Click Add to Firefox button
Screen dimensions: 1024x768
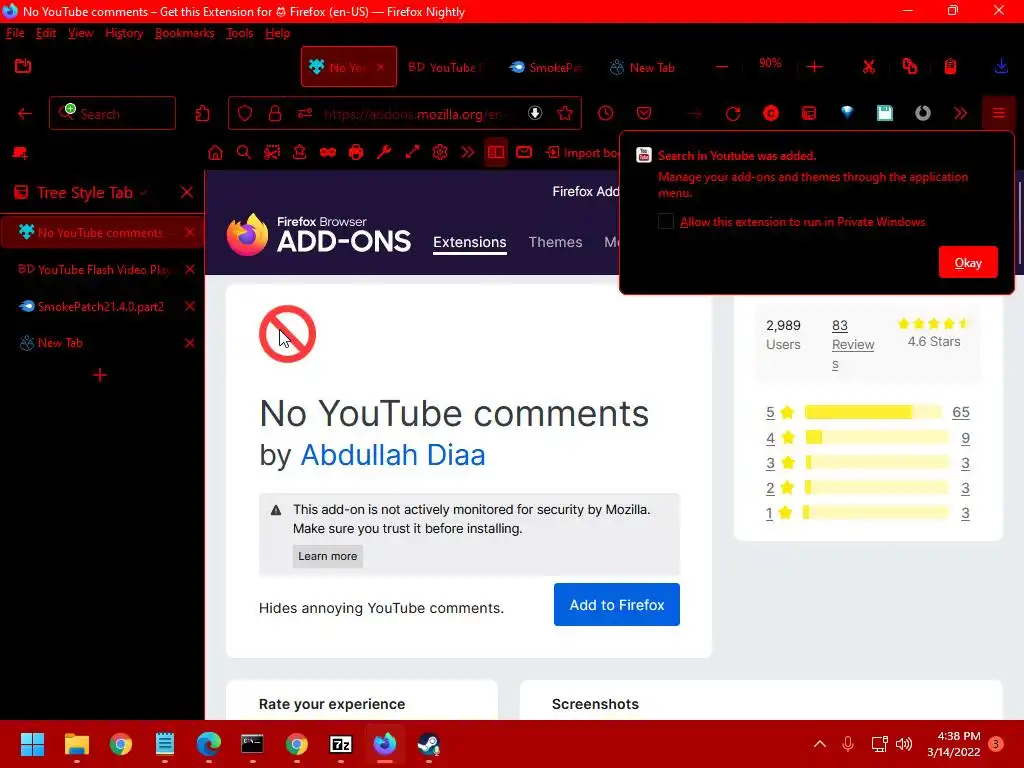[616, 605]
